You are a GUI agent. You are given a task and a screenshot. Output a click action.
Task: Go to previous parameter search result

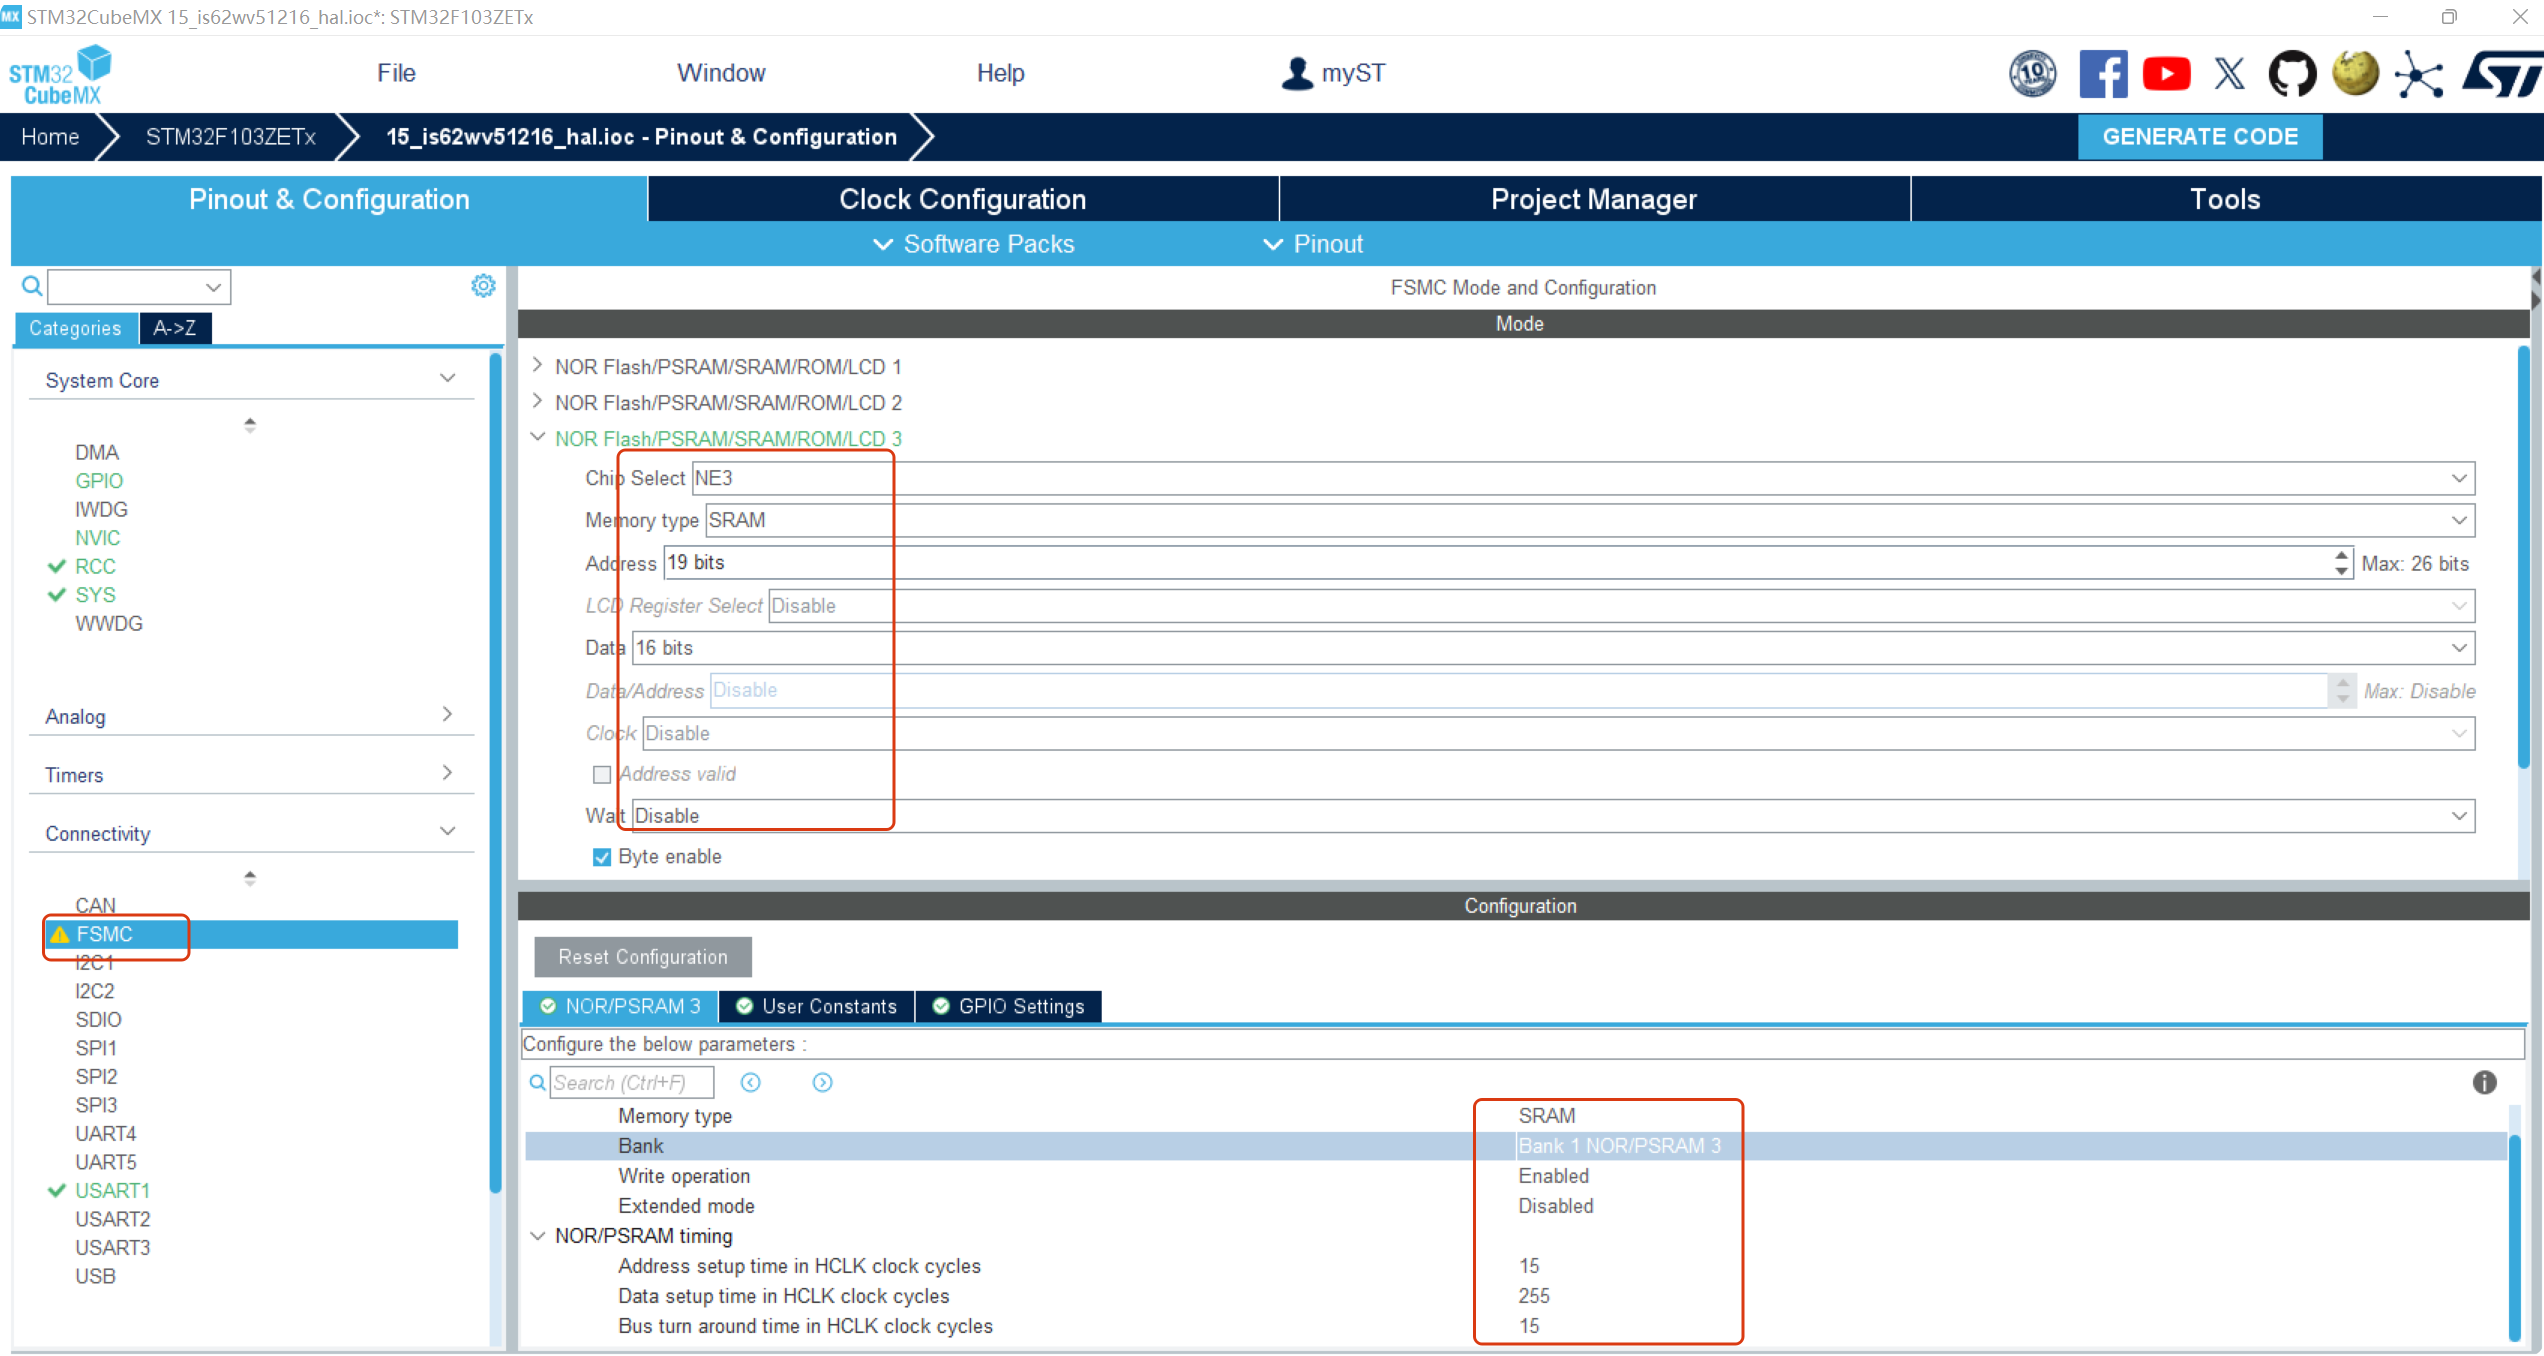pyautogui.click(x=751, y=1082)
